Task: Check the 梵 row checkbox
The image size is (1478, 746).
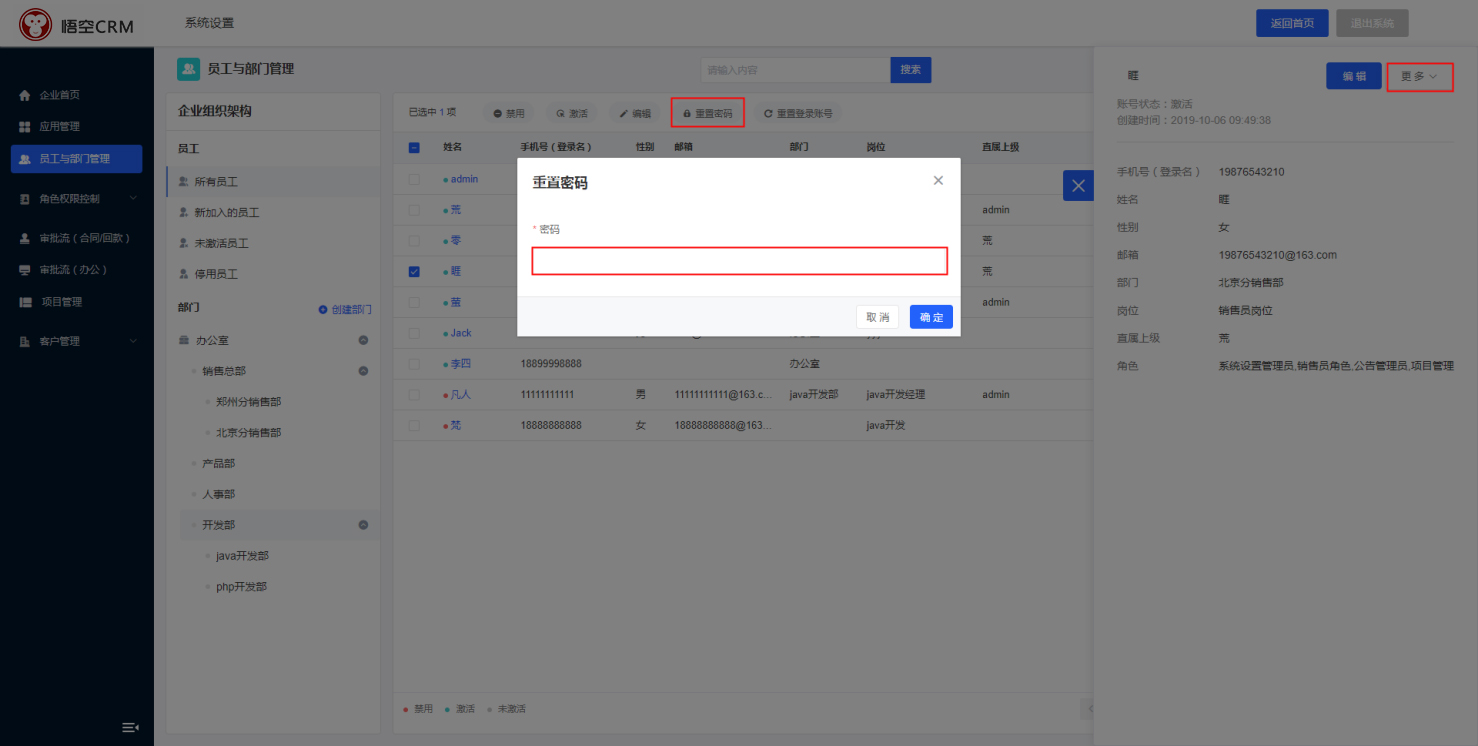Action: [414, 425]
